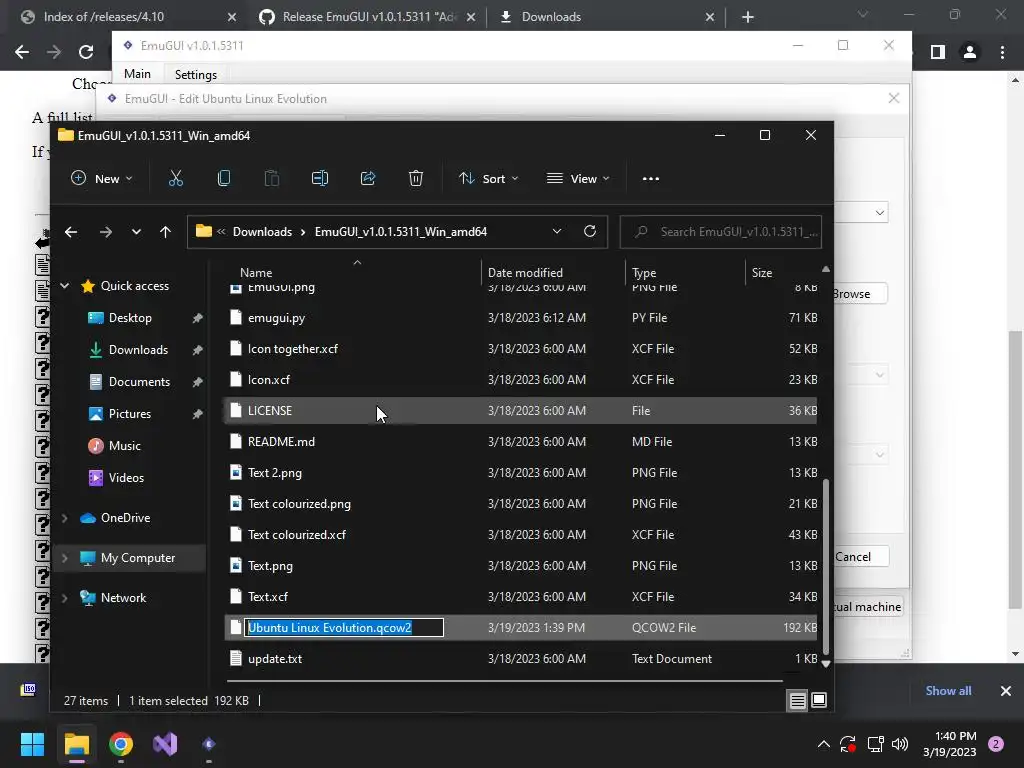Open the Main tab in EmuGUI
1024x768 pixels.
138,74
